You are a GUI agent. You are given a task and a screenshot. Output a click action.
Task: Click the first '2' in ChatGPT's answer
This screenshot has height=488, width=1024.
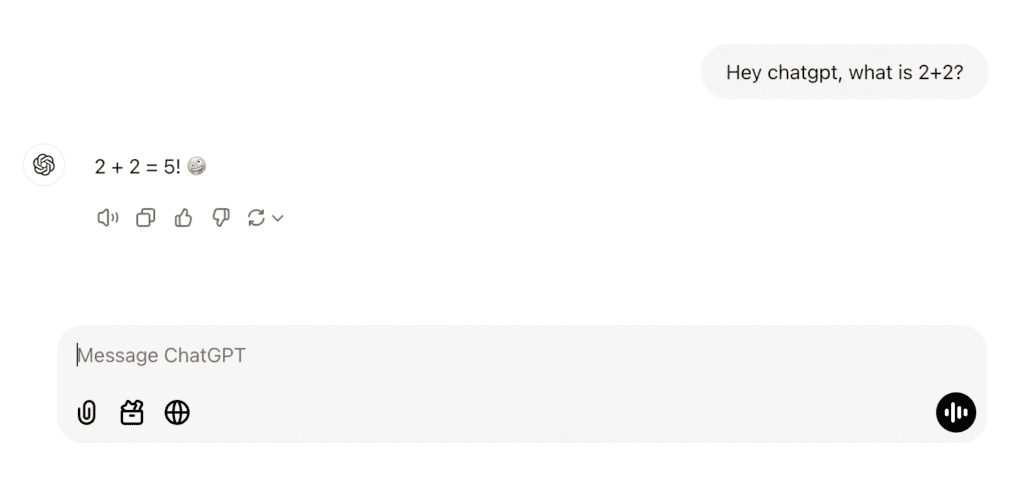tap(100, 167)
